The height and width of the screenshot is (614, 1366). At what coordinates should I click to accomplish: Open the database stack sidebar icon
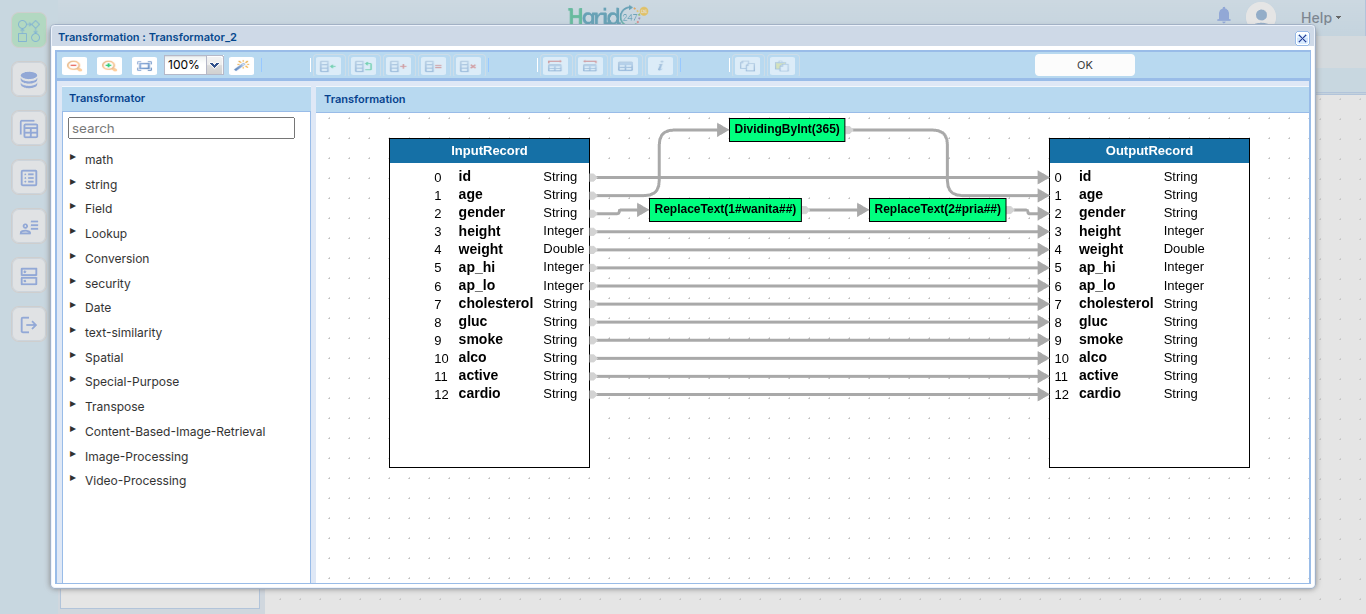tap(29, 79)
